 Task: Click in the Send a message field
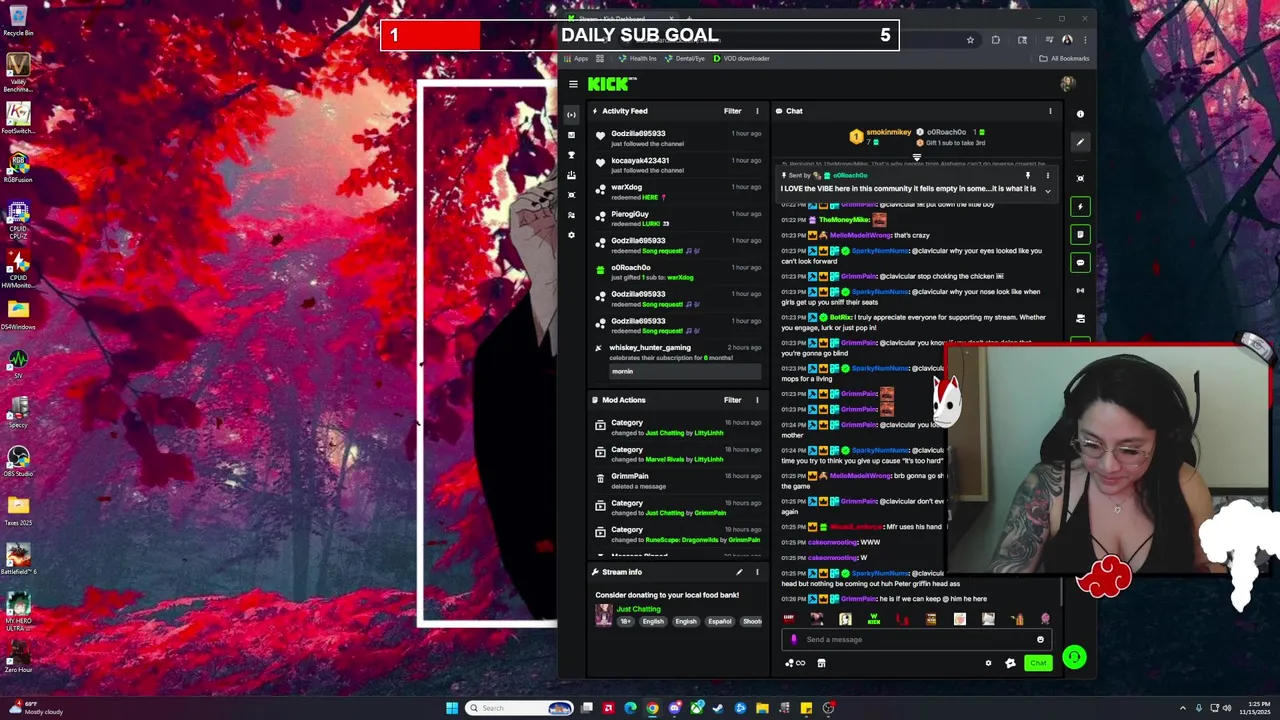[915, 640]
